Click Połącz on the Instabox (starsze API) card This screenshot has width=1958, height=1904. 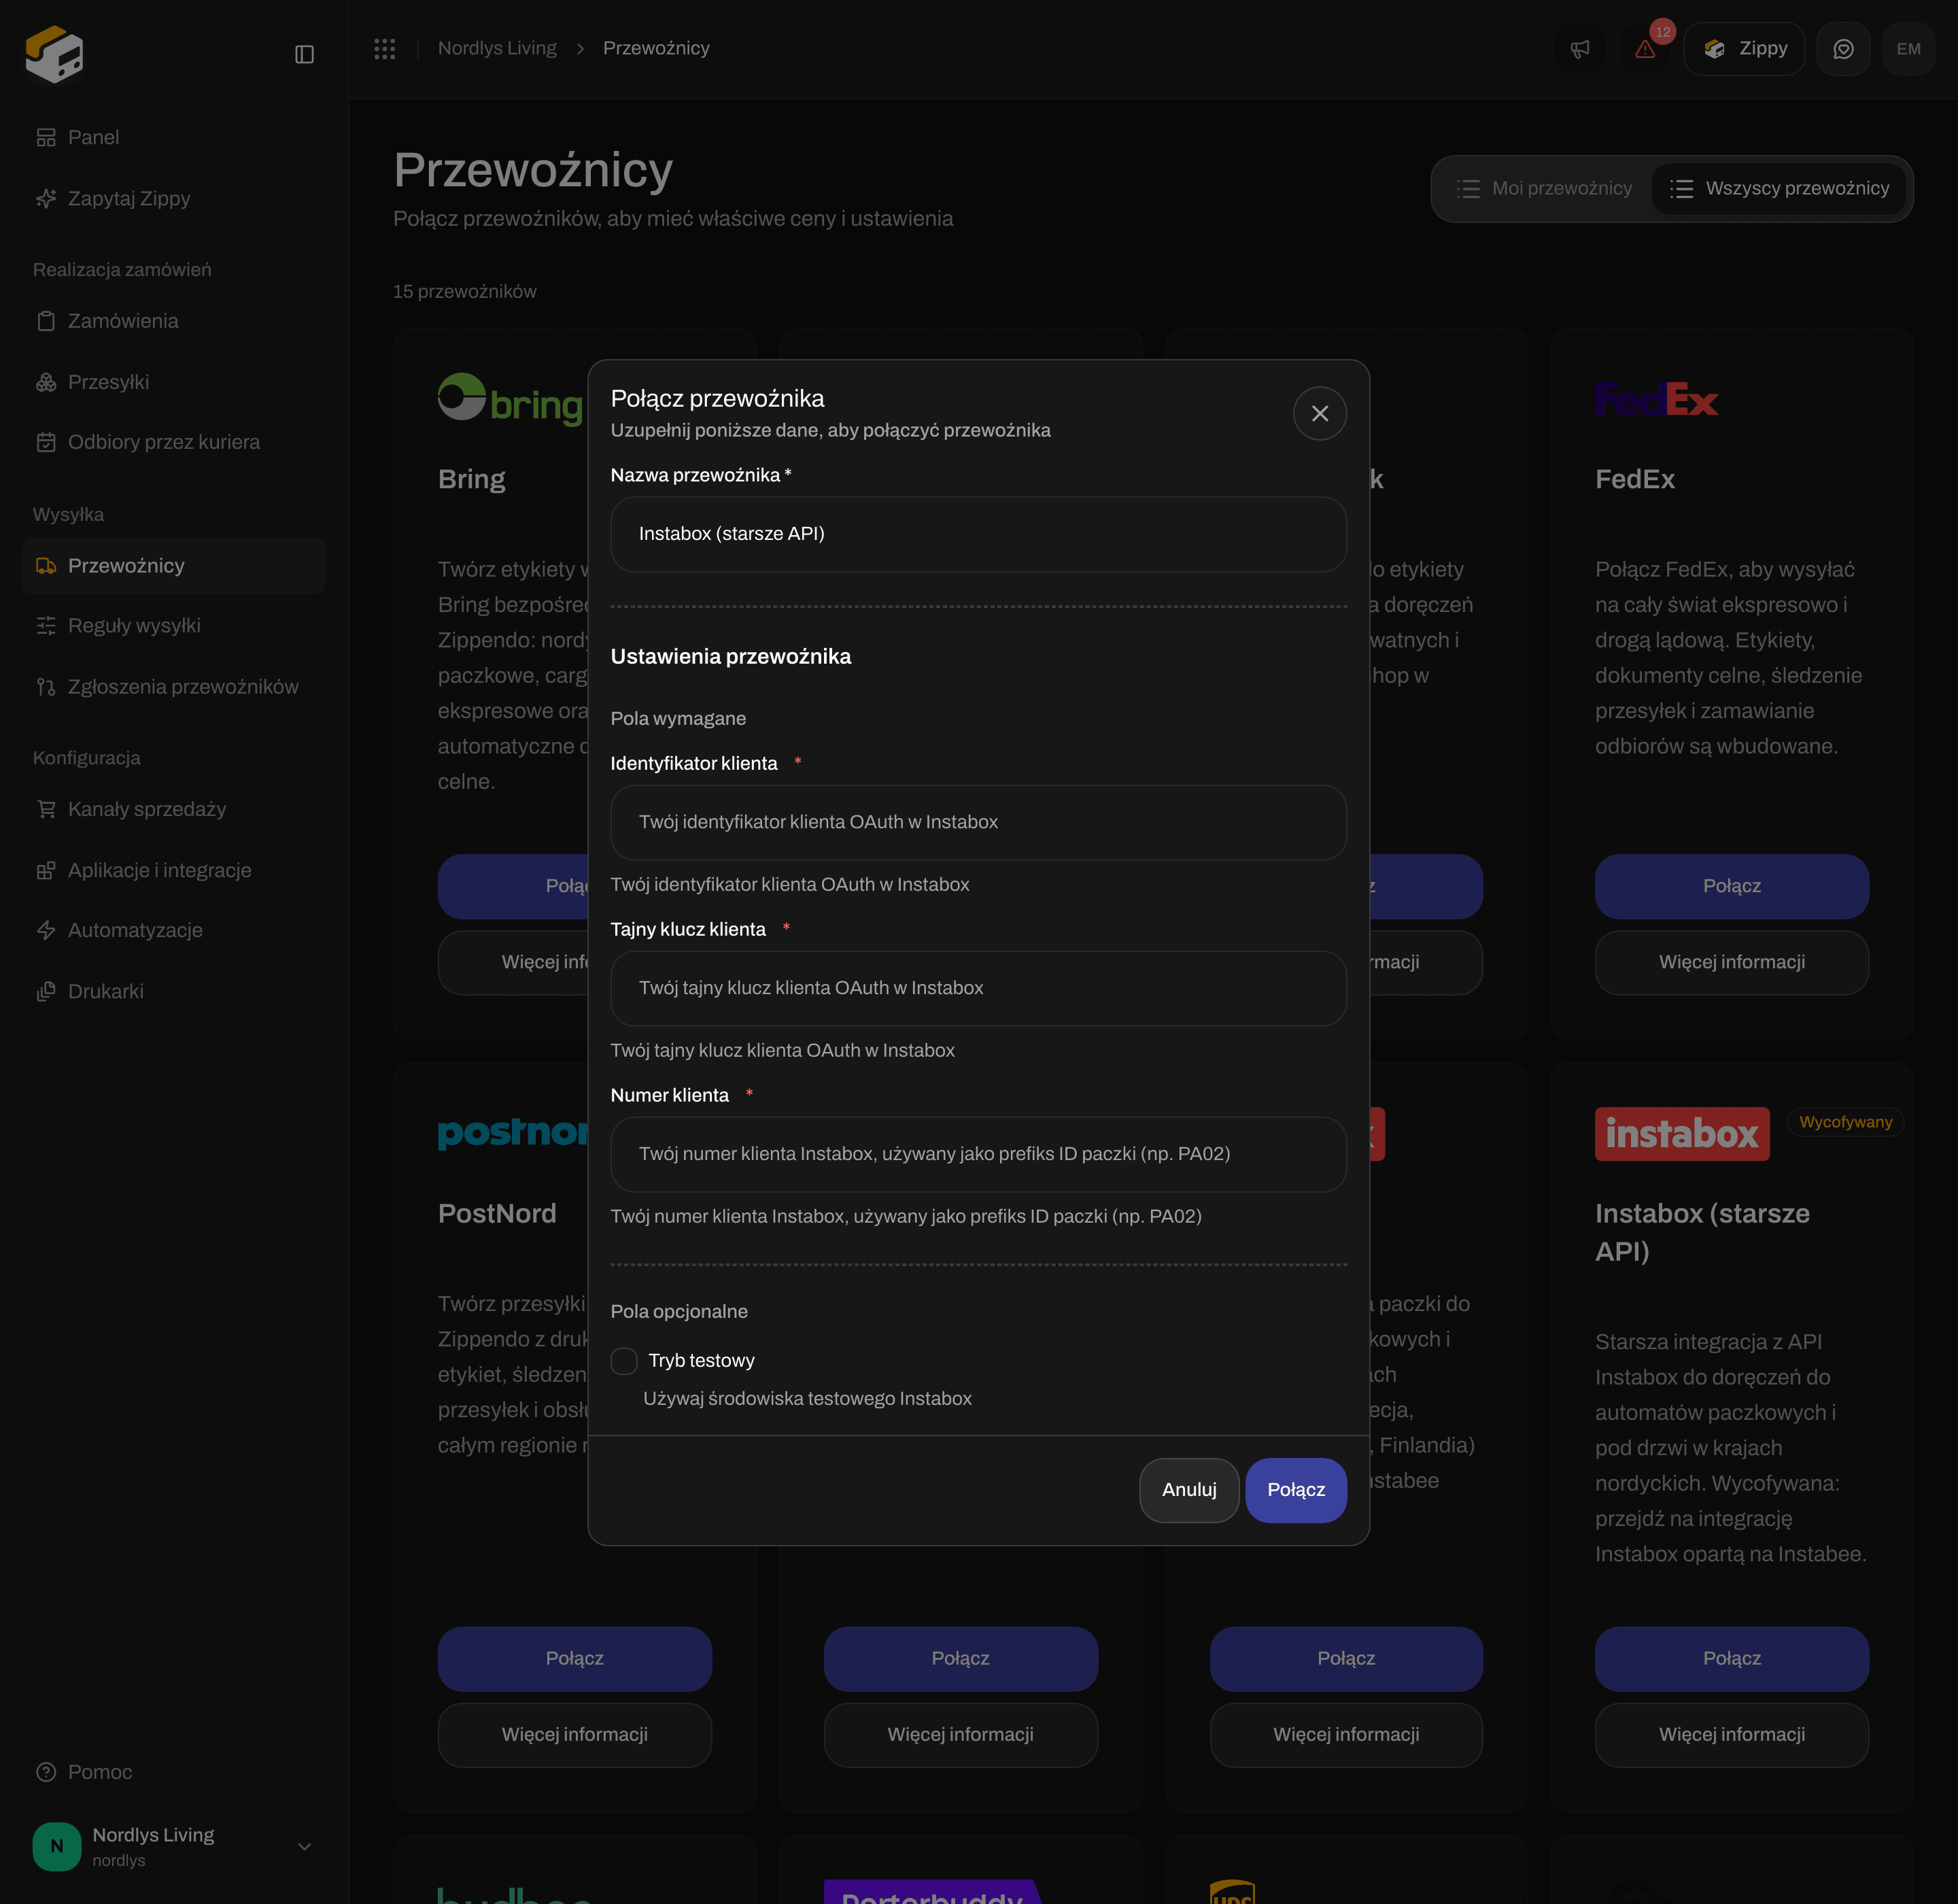[1732, 1658]
